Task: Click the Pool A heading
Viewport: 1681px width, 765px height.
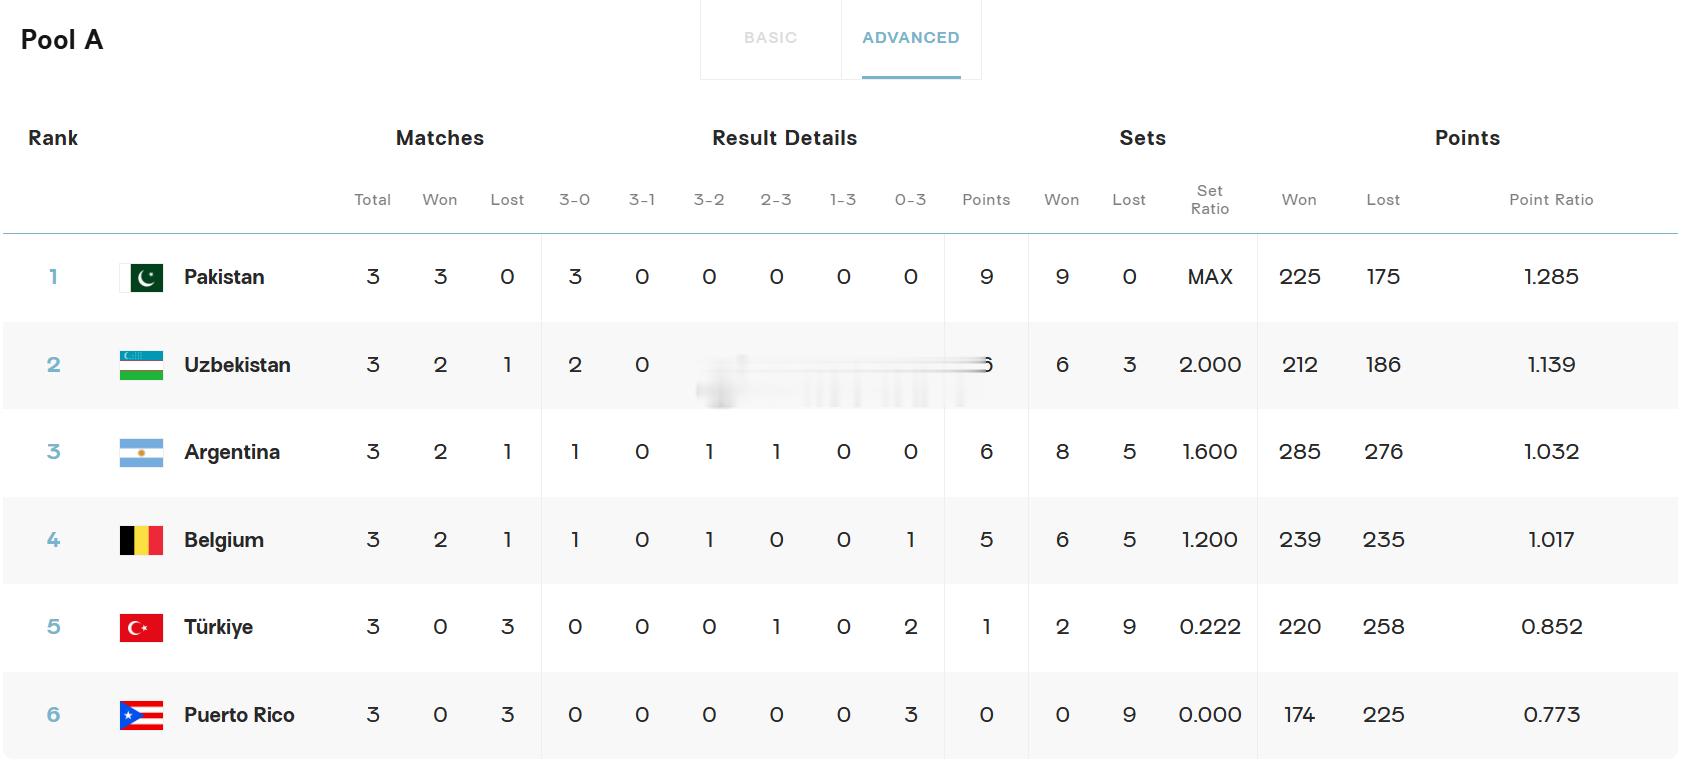Action: (x=62, y=40)
